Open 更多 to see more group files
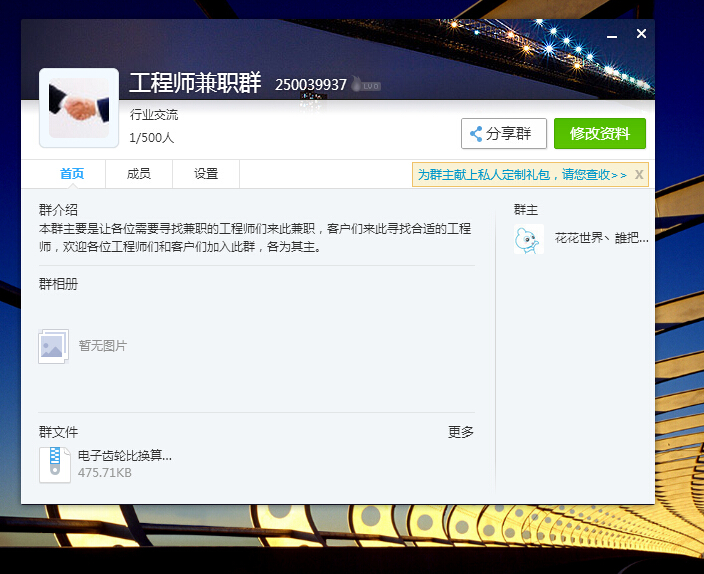Image resolution: width=704 pixels, height=574 pixels. point(461,432)
